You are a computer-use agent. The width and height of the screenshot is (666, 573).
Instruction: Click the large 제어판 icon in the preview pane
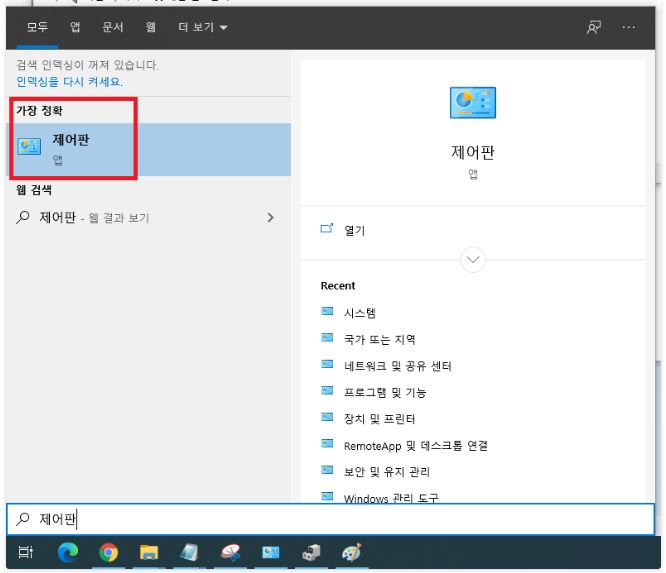pyautogui.click(x=473, y=103)
